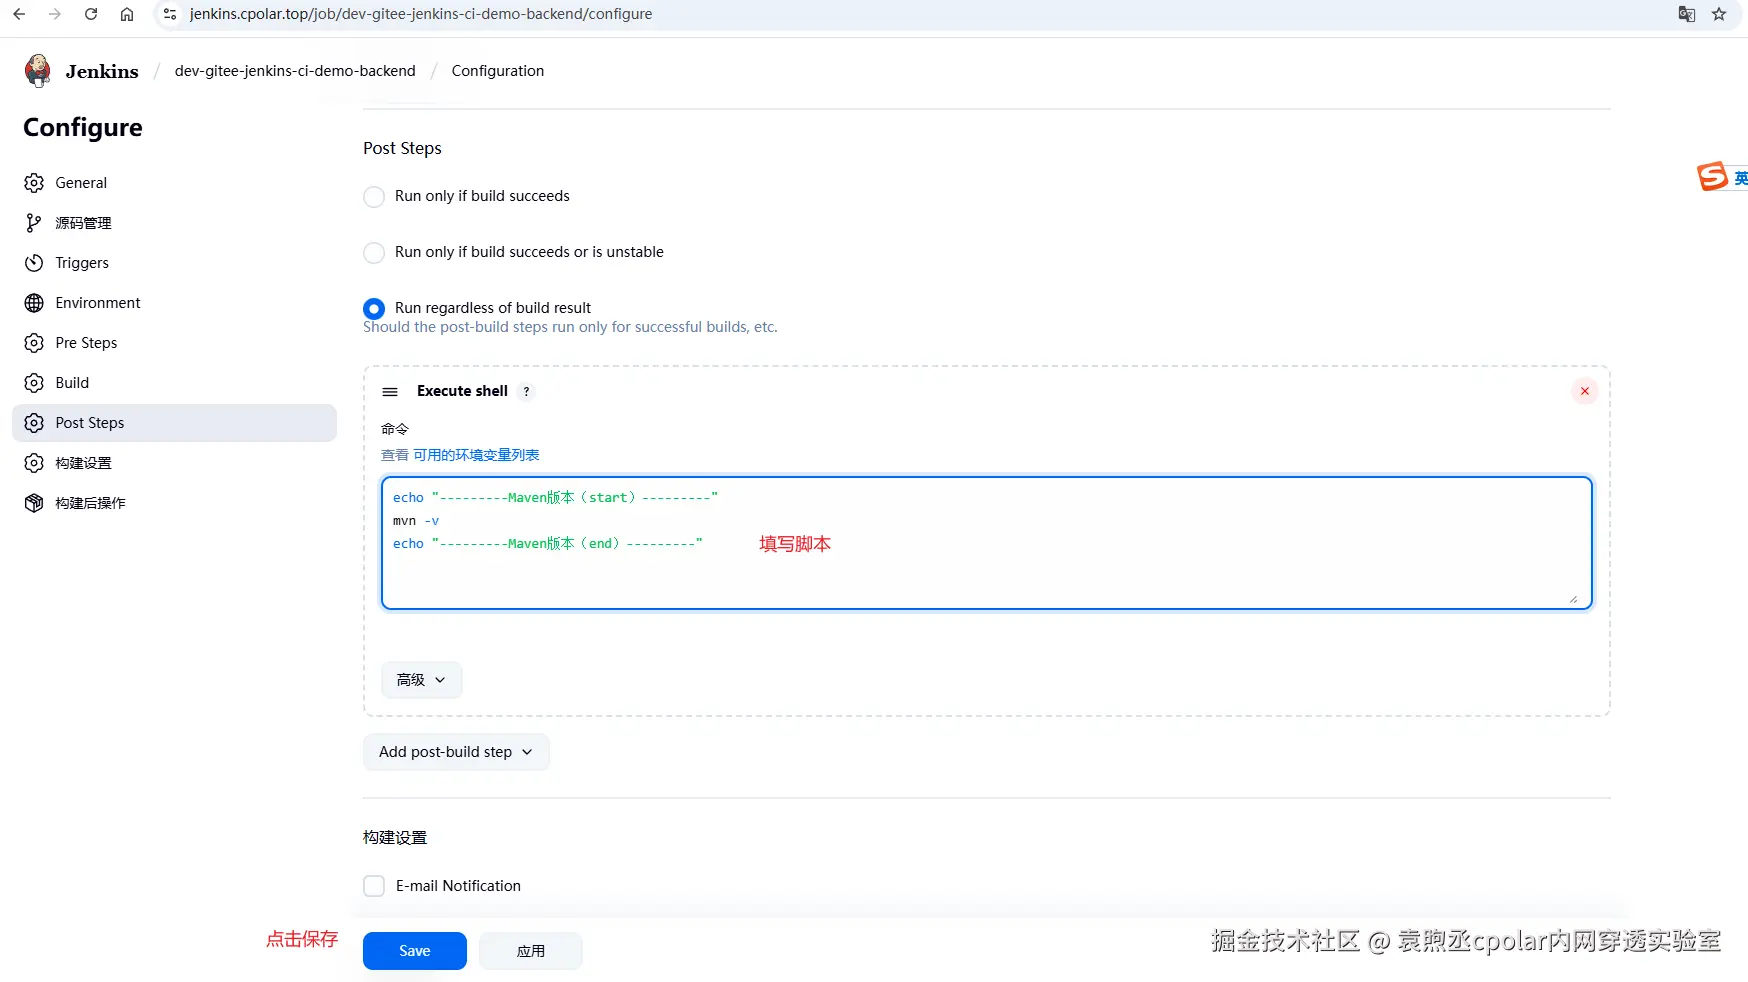Viewport: 1748px width, 982px height.
Task: Select Post Steps item in sidebar
Action: pos(174,423)
